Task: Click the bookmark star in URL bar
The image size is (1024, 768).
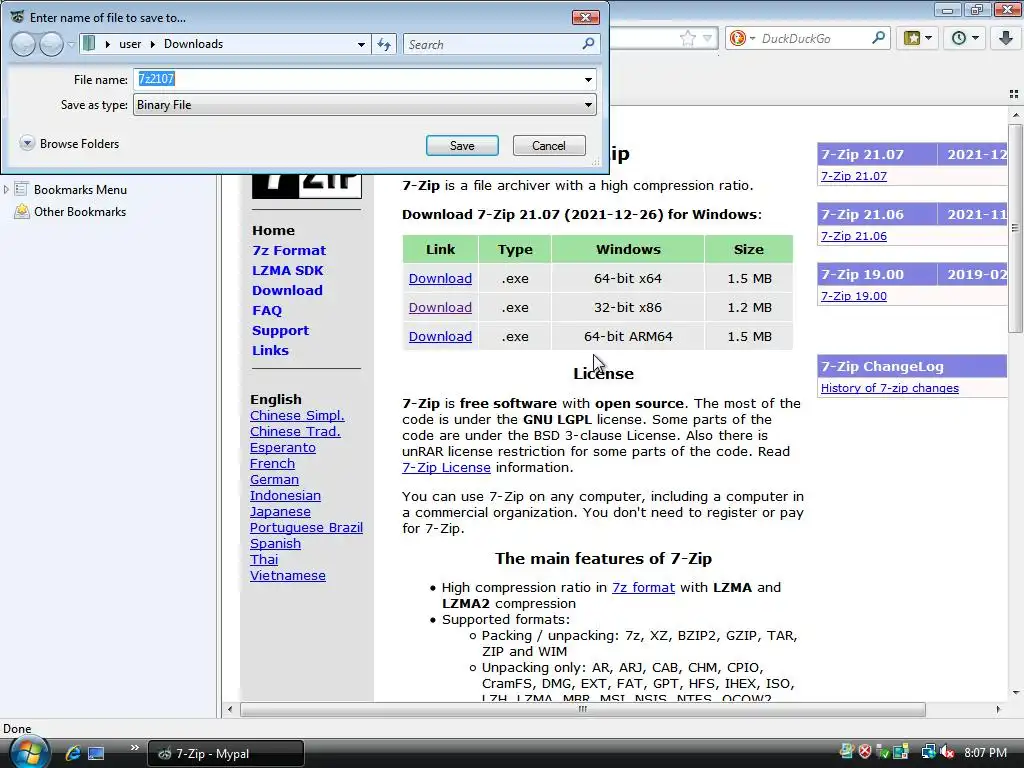Action: point(687,39)
